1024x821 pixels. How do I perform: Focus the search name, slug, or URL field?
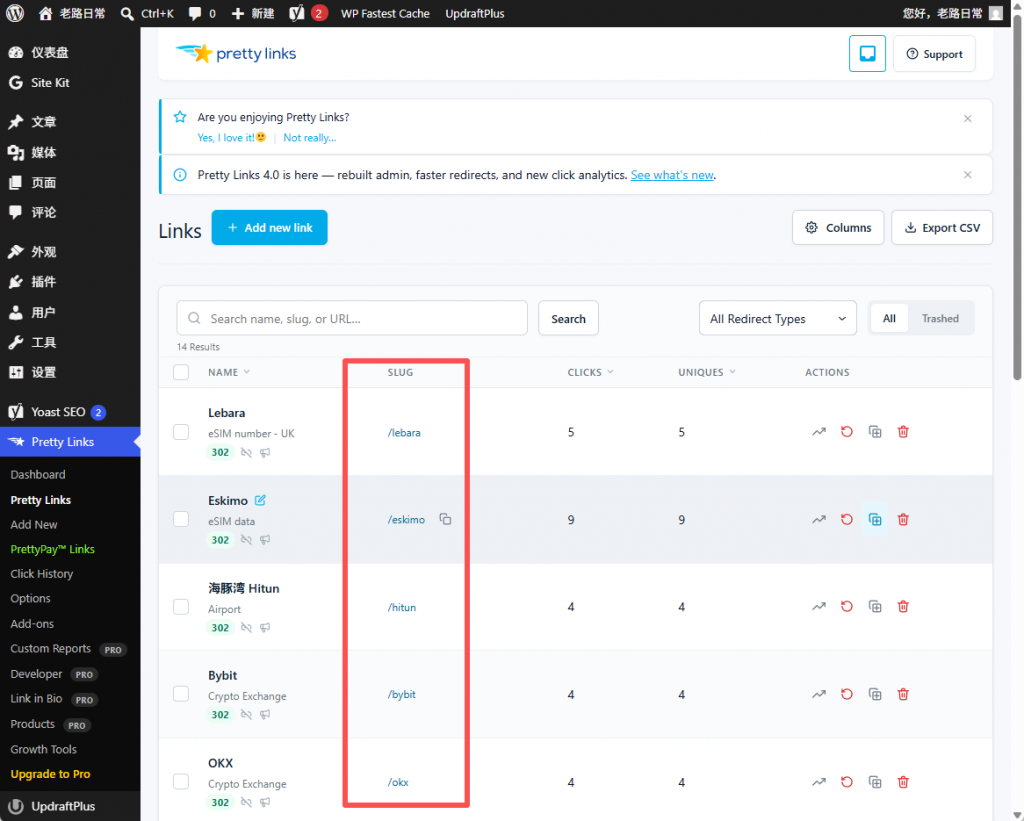coord(352,318)
